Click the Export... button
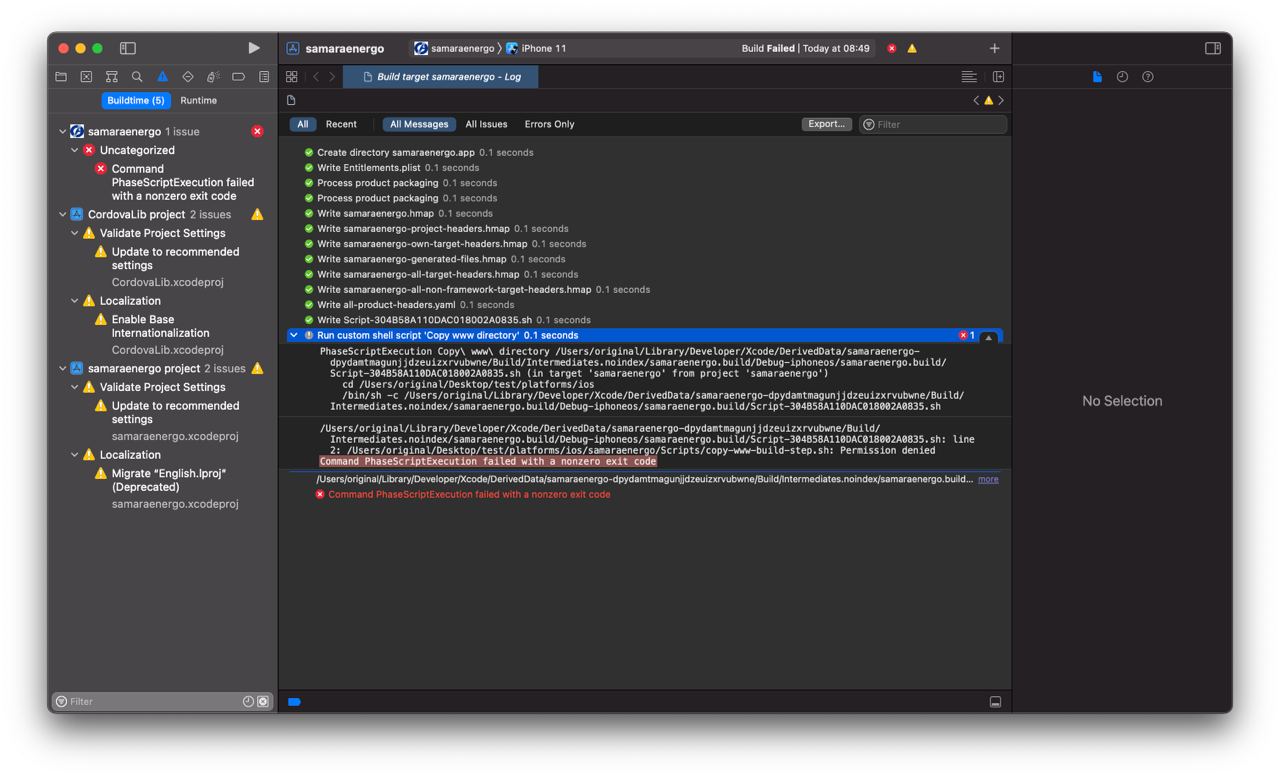 pyautogui.click(x=827, y=124)
